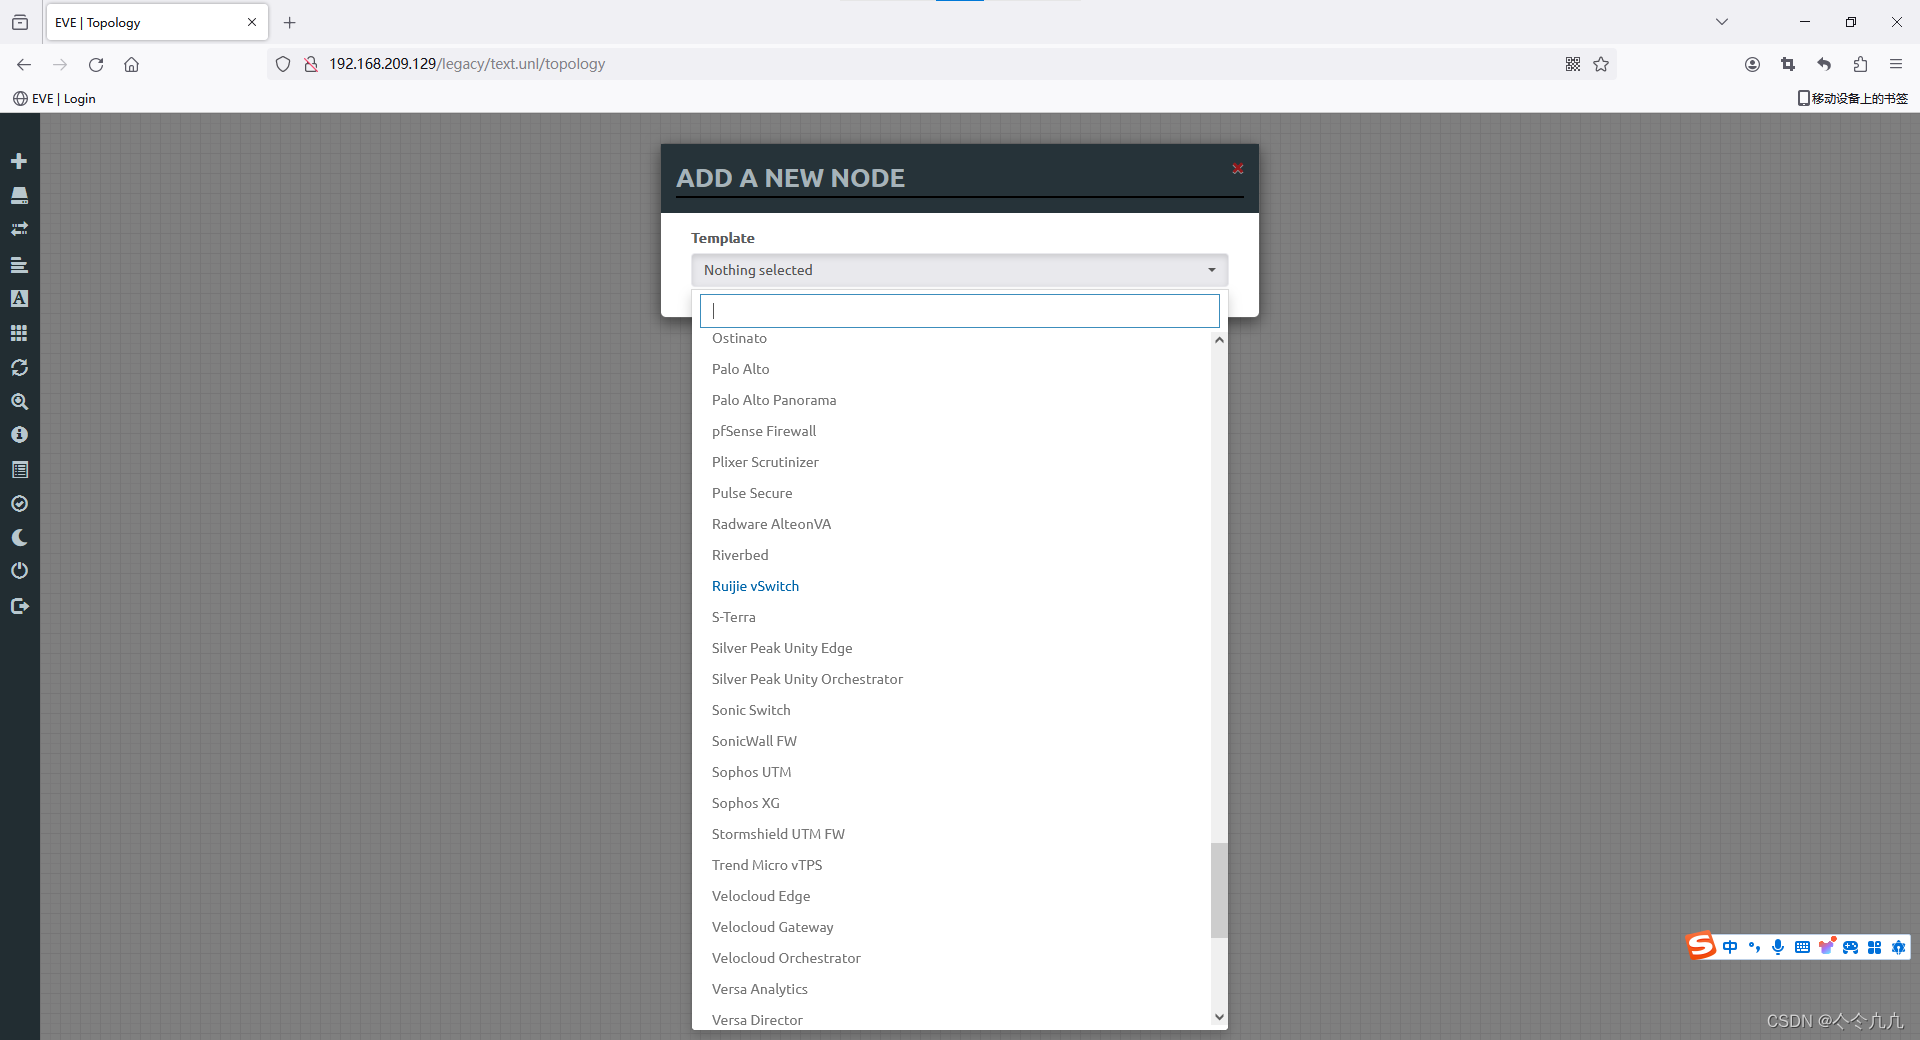This screenshot has height=1040, width=1920.
Task: Click the Refresh topology sidebar icon
Action: coord(19,367)
